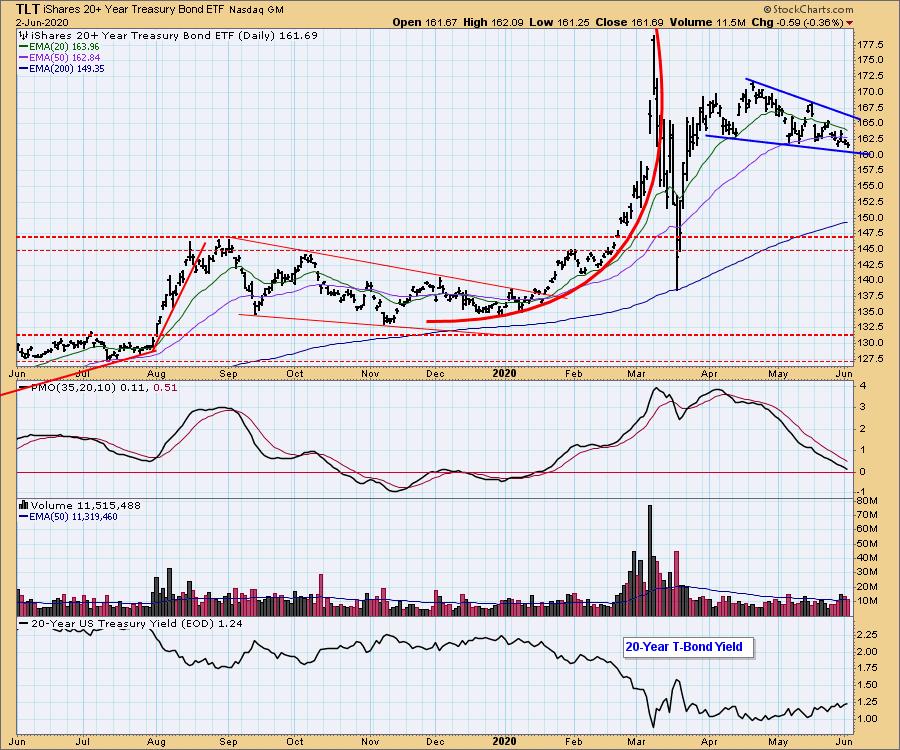Click the EMA(200) 149.35 legend text
The height and width of the screenshot is (750, 900).
click(x=67, y=68)
